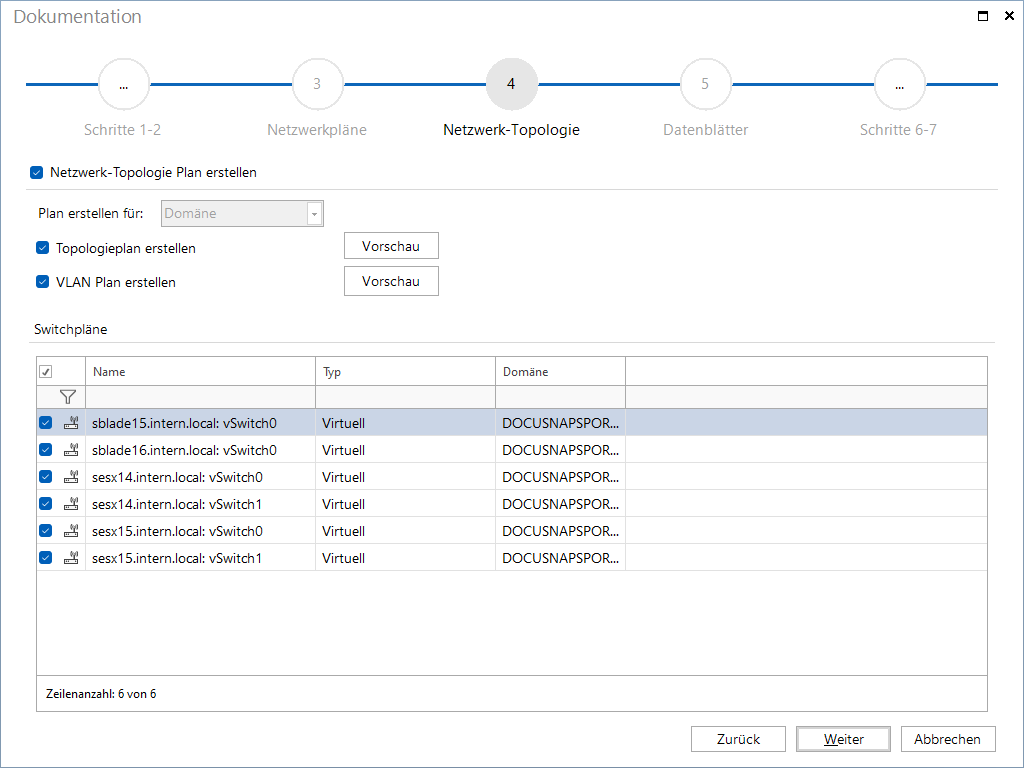Go to wizard step 5 Datenblätter
The height and width of the screenshot is (768, 1024).
[705, 84]
